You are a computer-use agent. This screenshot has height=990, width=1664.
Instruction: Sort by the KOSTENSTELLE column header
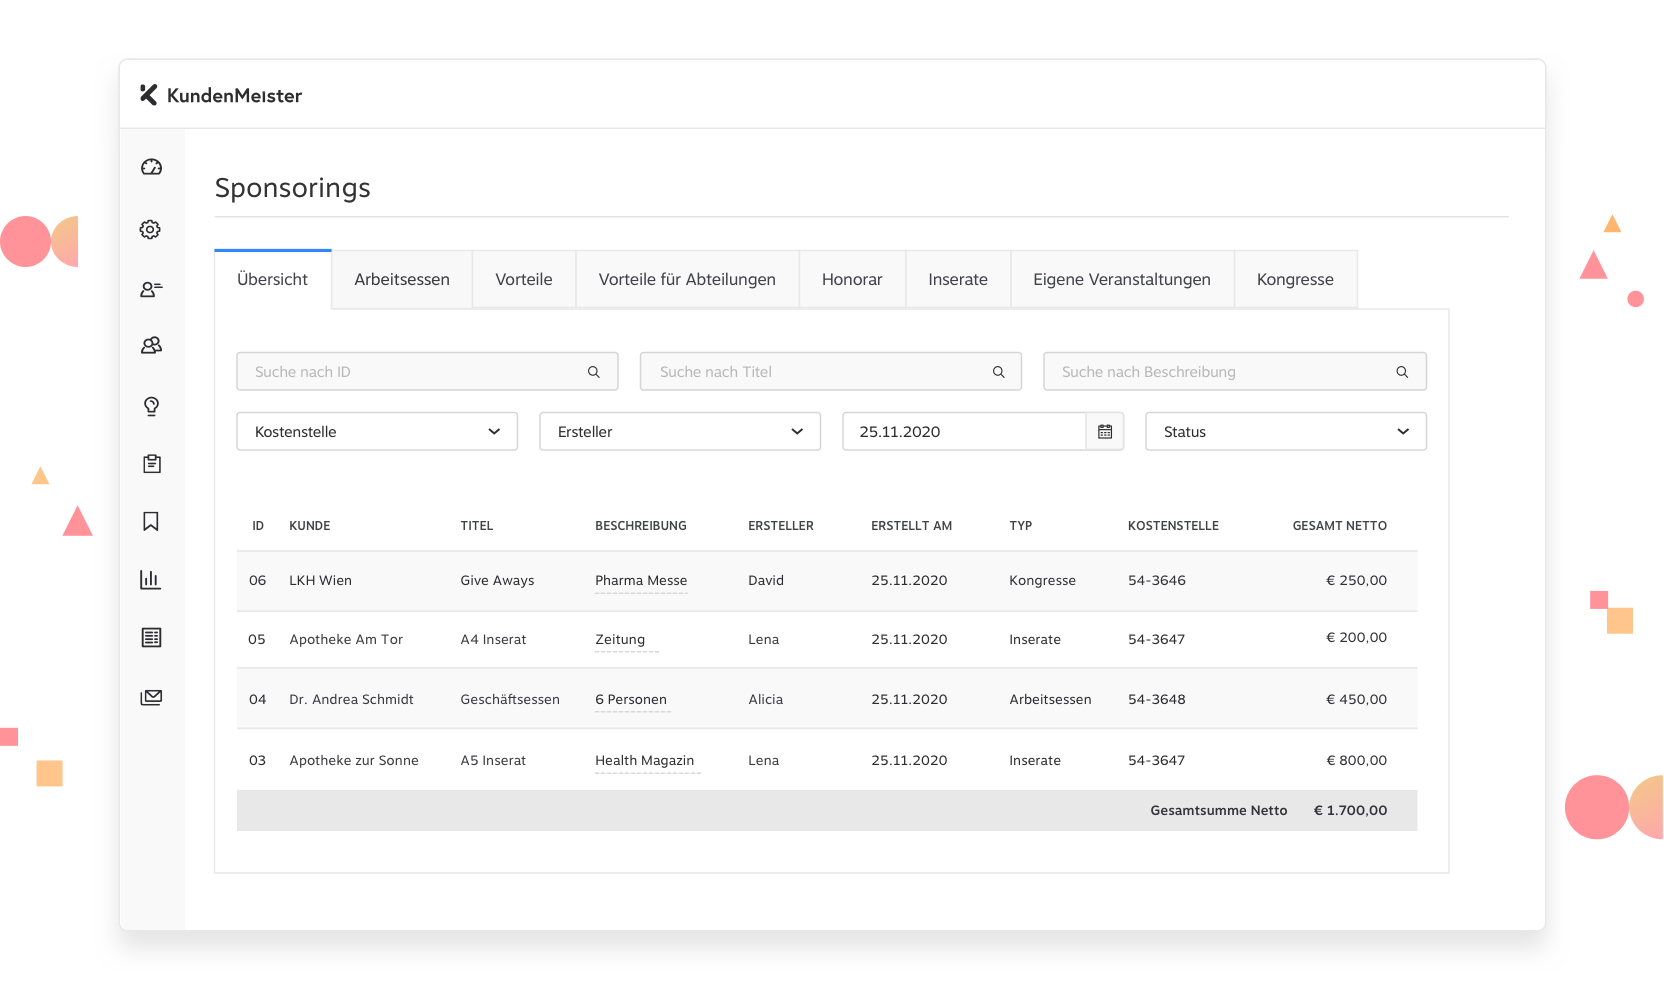[1173, 526]
